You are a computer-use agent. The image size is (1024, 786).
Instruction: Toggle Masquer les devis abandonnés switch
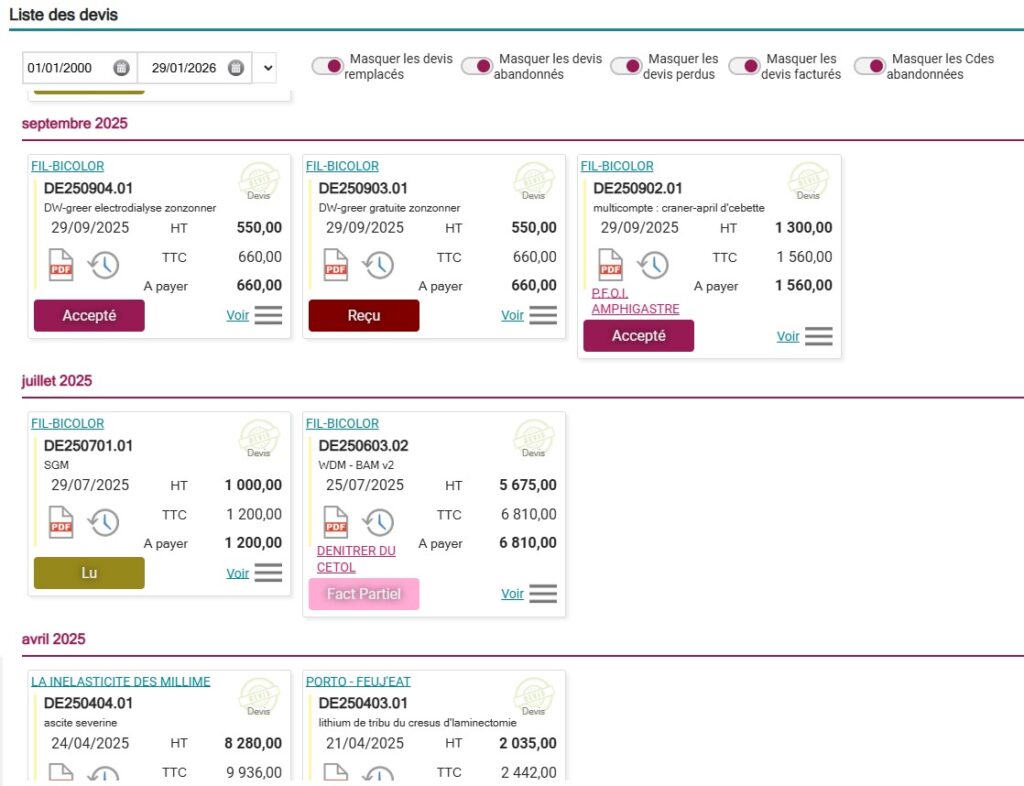[x=477, y=66]
